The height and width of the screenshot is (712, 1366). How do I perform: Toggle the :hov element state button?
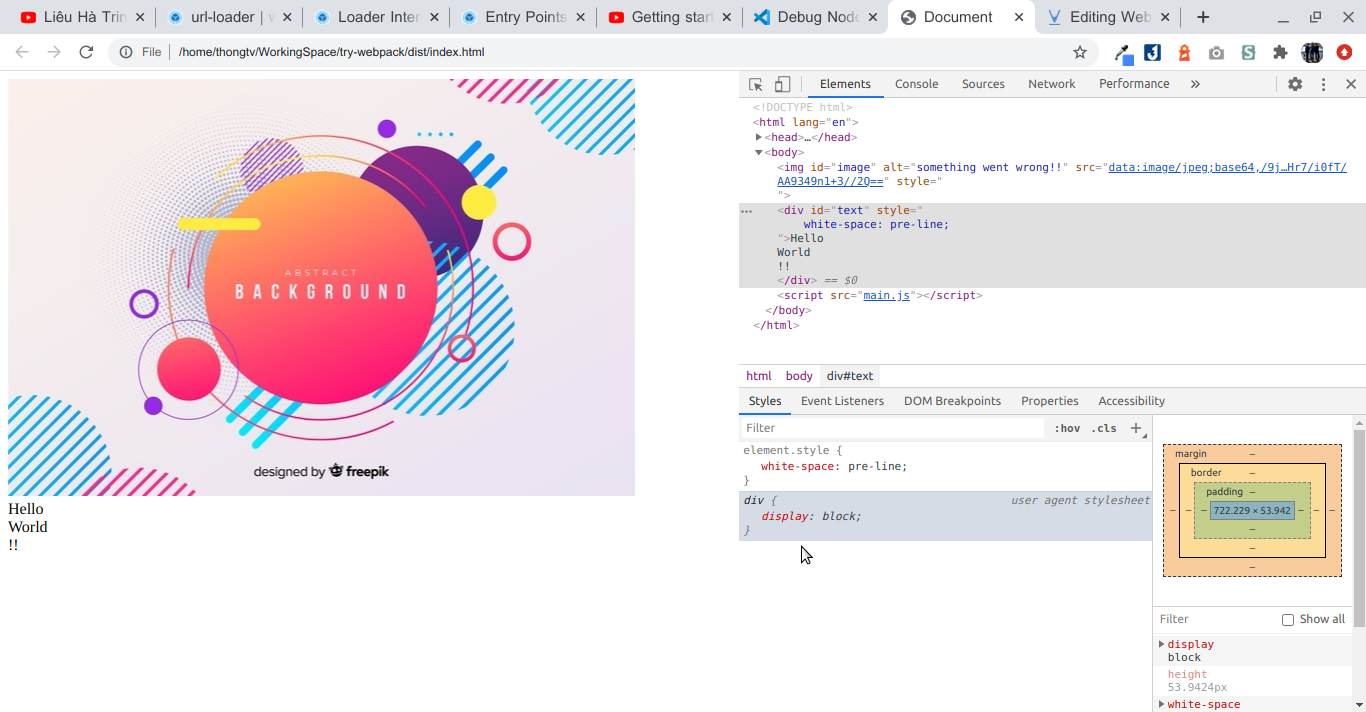(x=1067, y=428)
